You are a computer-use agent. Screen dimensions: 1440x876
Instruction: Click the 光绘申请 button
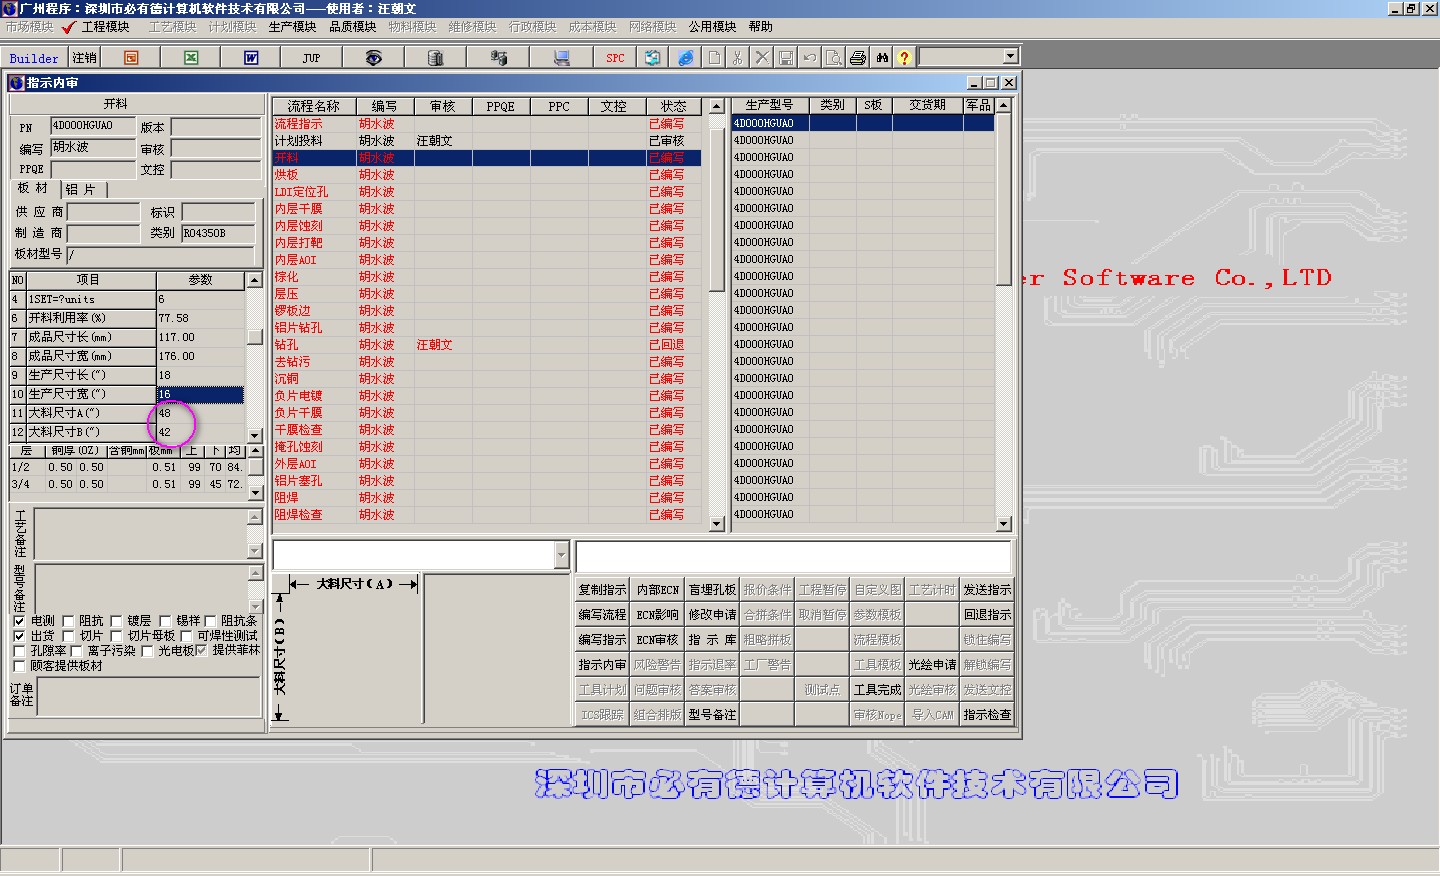pos(932,665)
